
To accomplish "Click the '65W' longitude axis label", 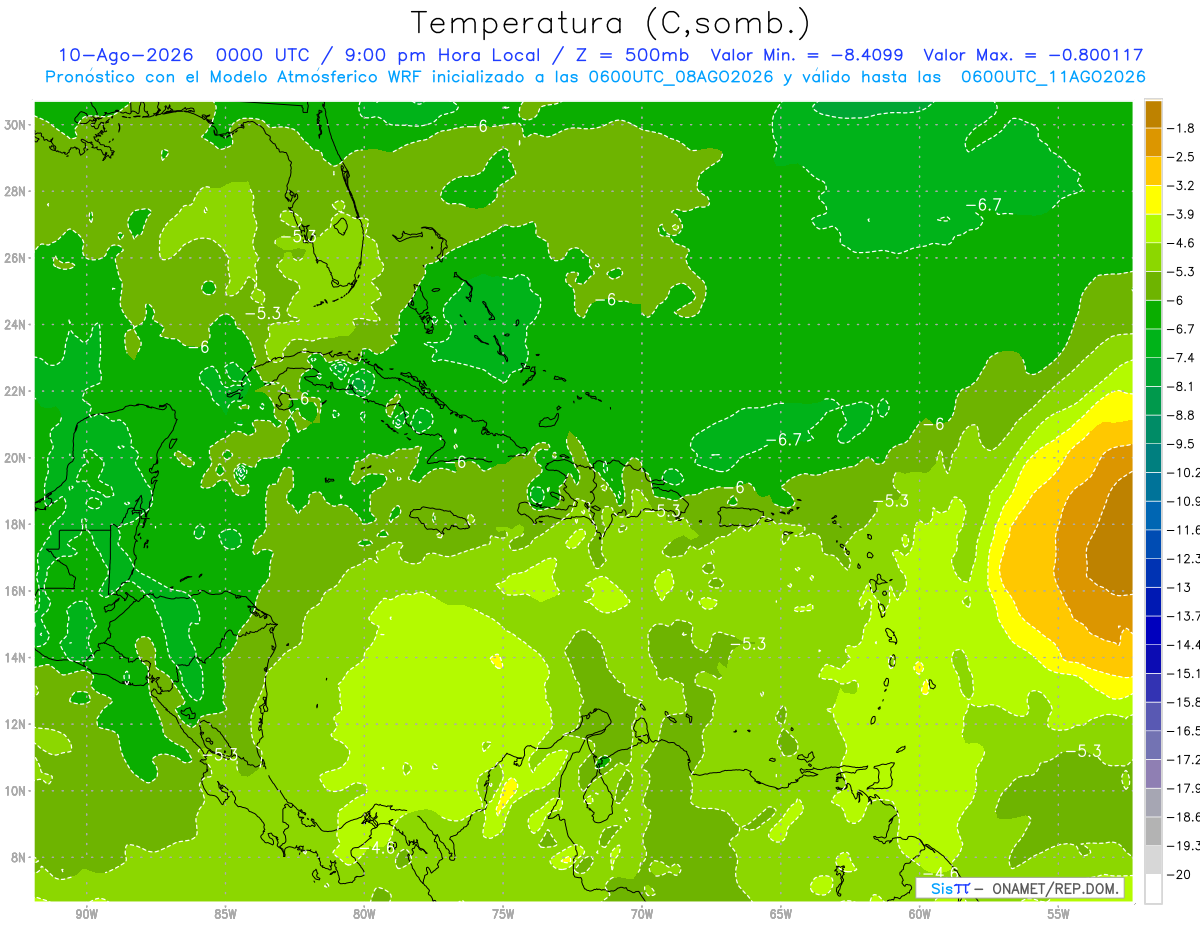I will [x=781, y=914].
